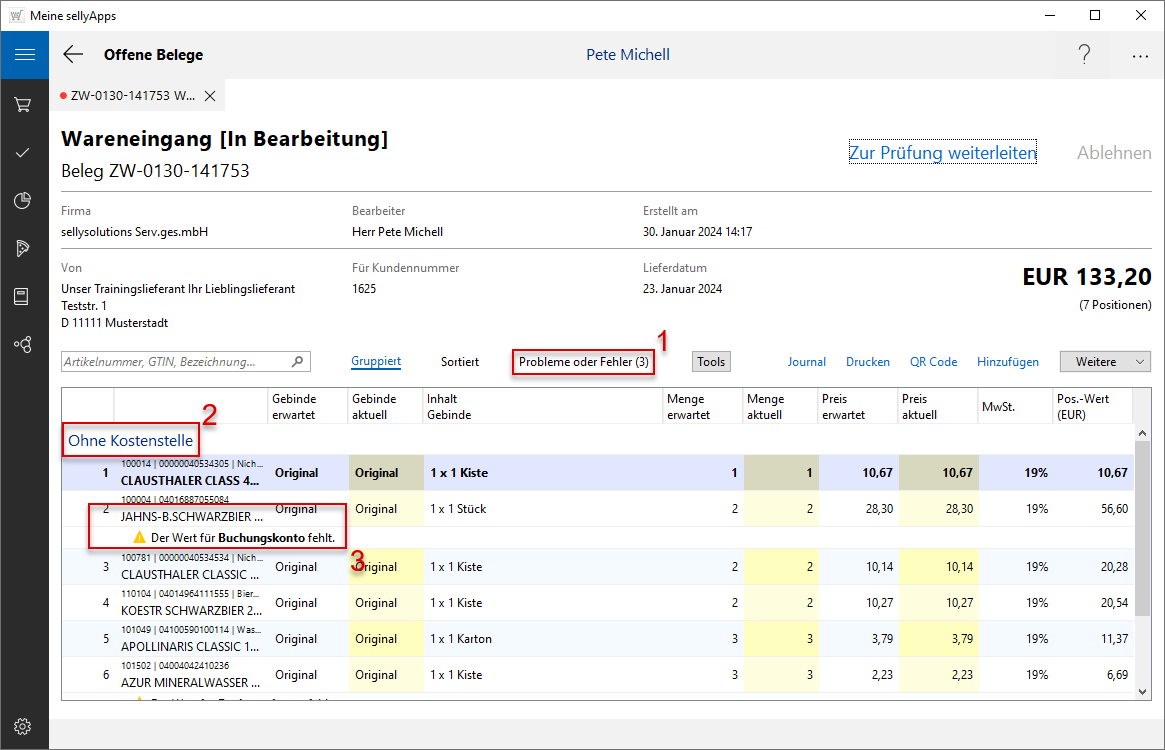This screenshot has width=1165, height=750.
Task: Open the three-dot more options menu
Action: tap(1140, 56)
